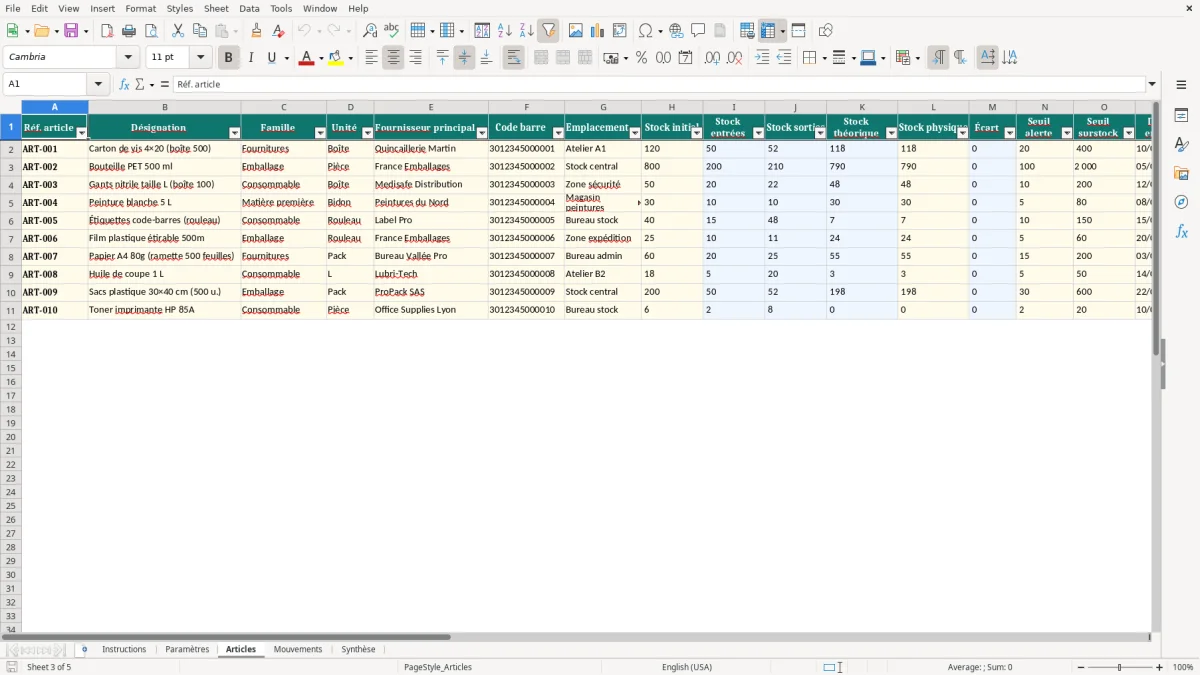Format the cells as percent

642,58
